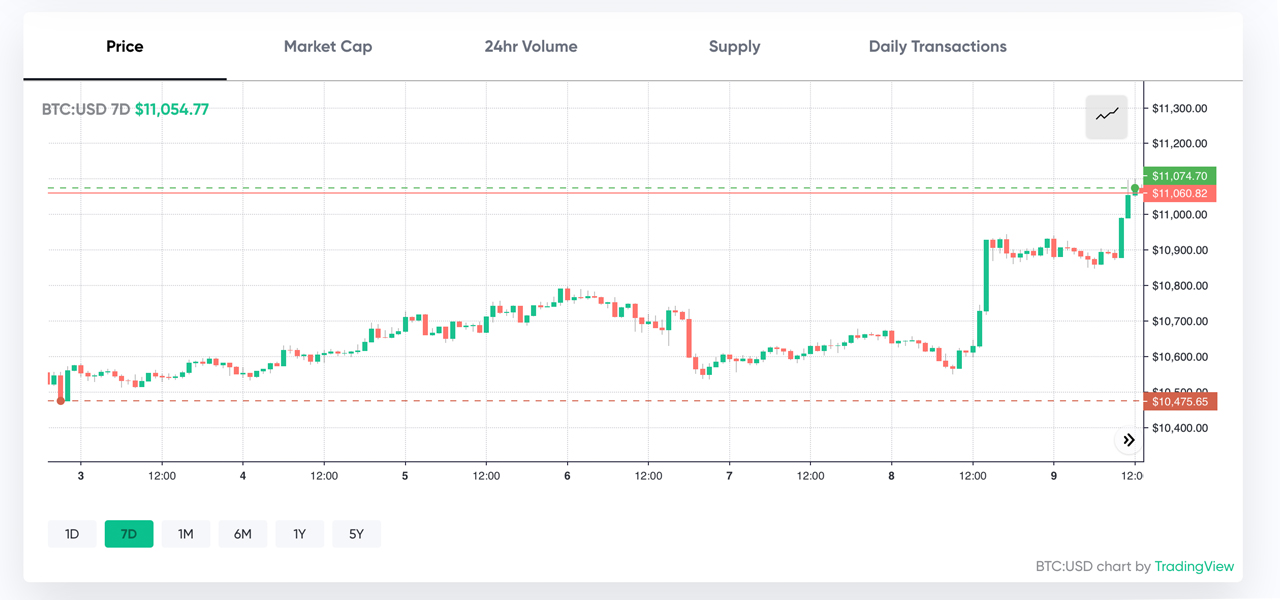Click the line chart type icon

click(x=1107, y=116)
